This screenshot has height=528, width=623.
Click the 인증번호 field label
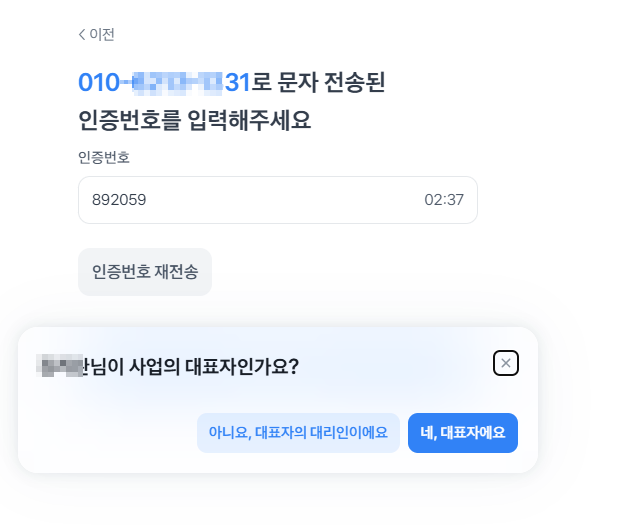(104, 157)
